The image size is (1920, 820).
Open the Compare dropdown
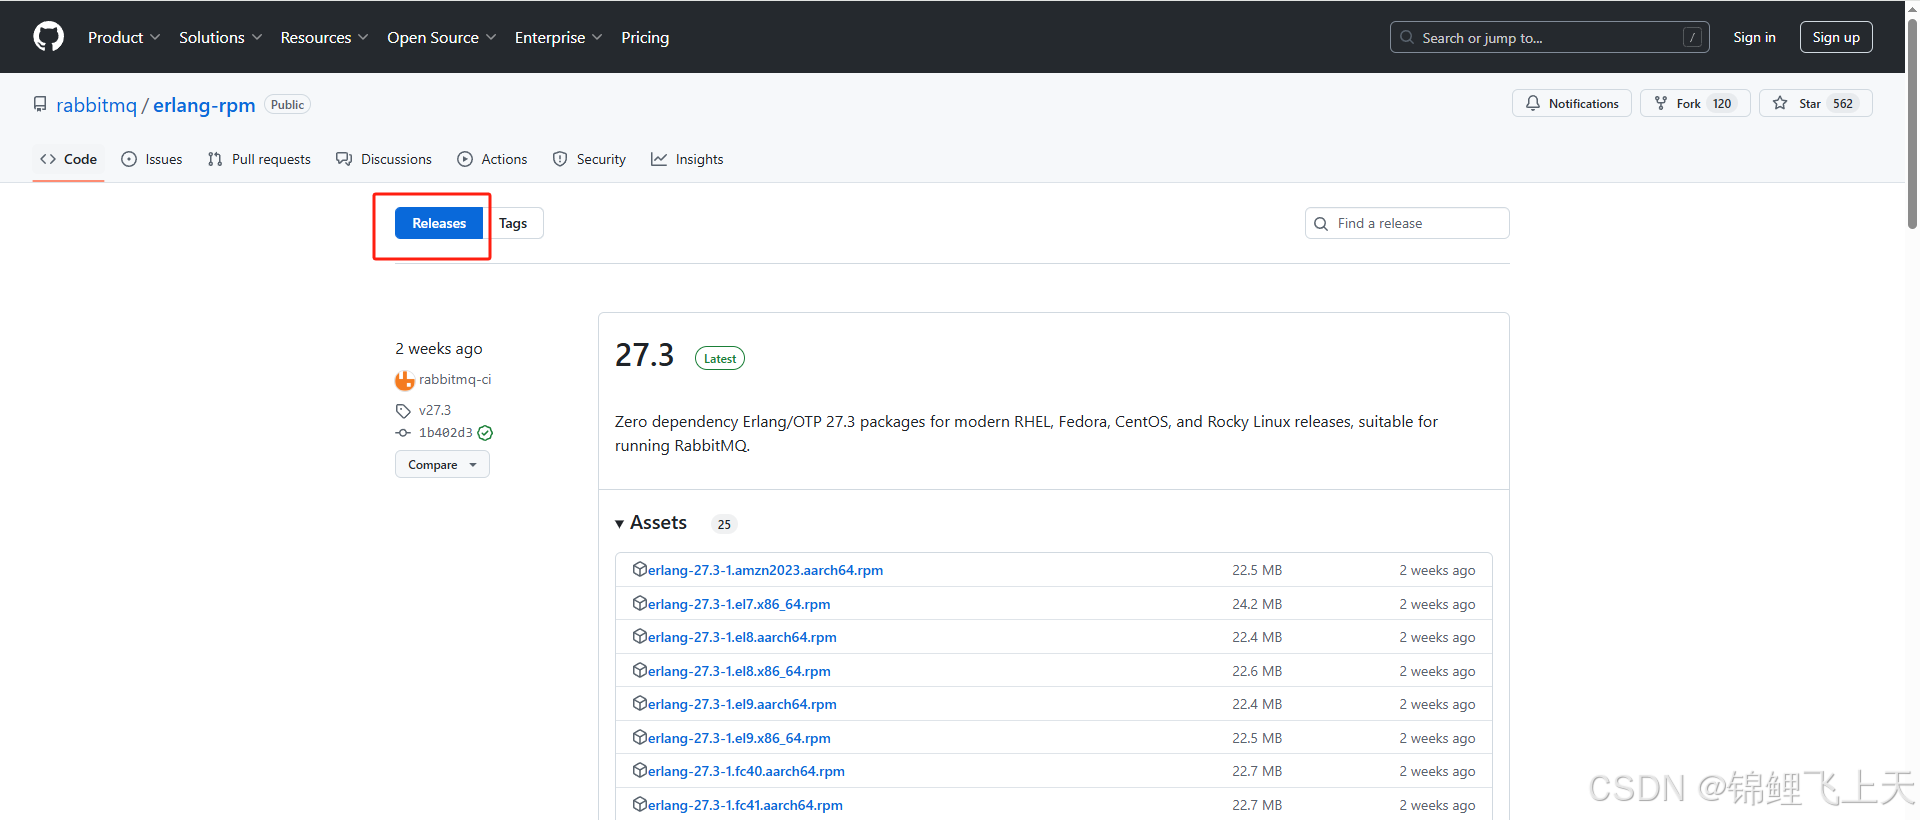pos(442,464)
